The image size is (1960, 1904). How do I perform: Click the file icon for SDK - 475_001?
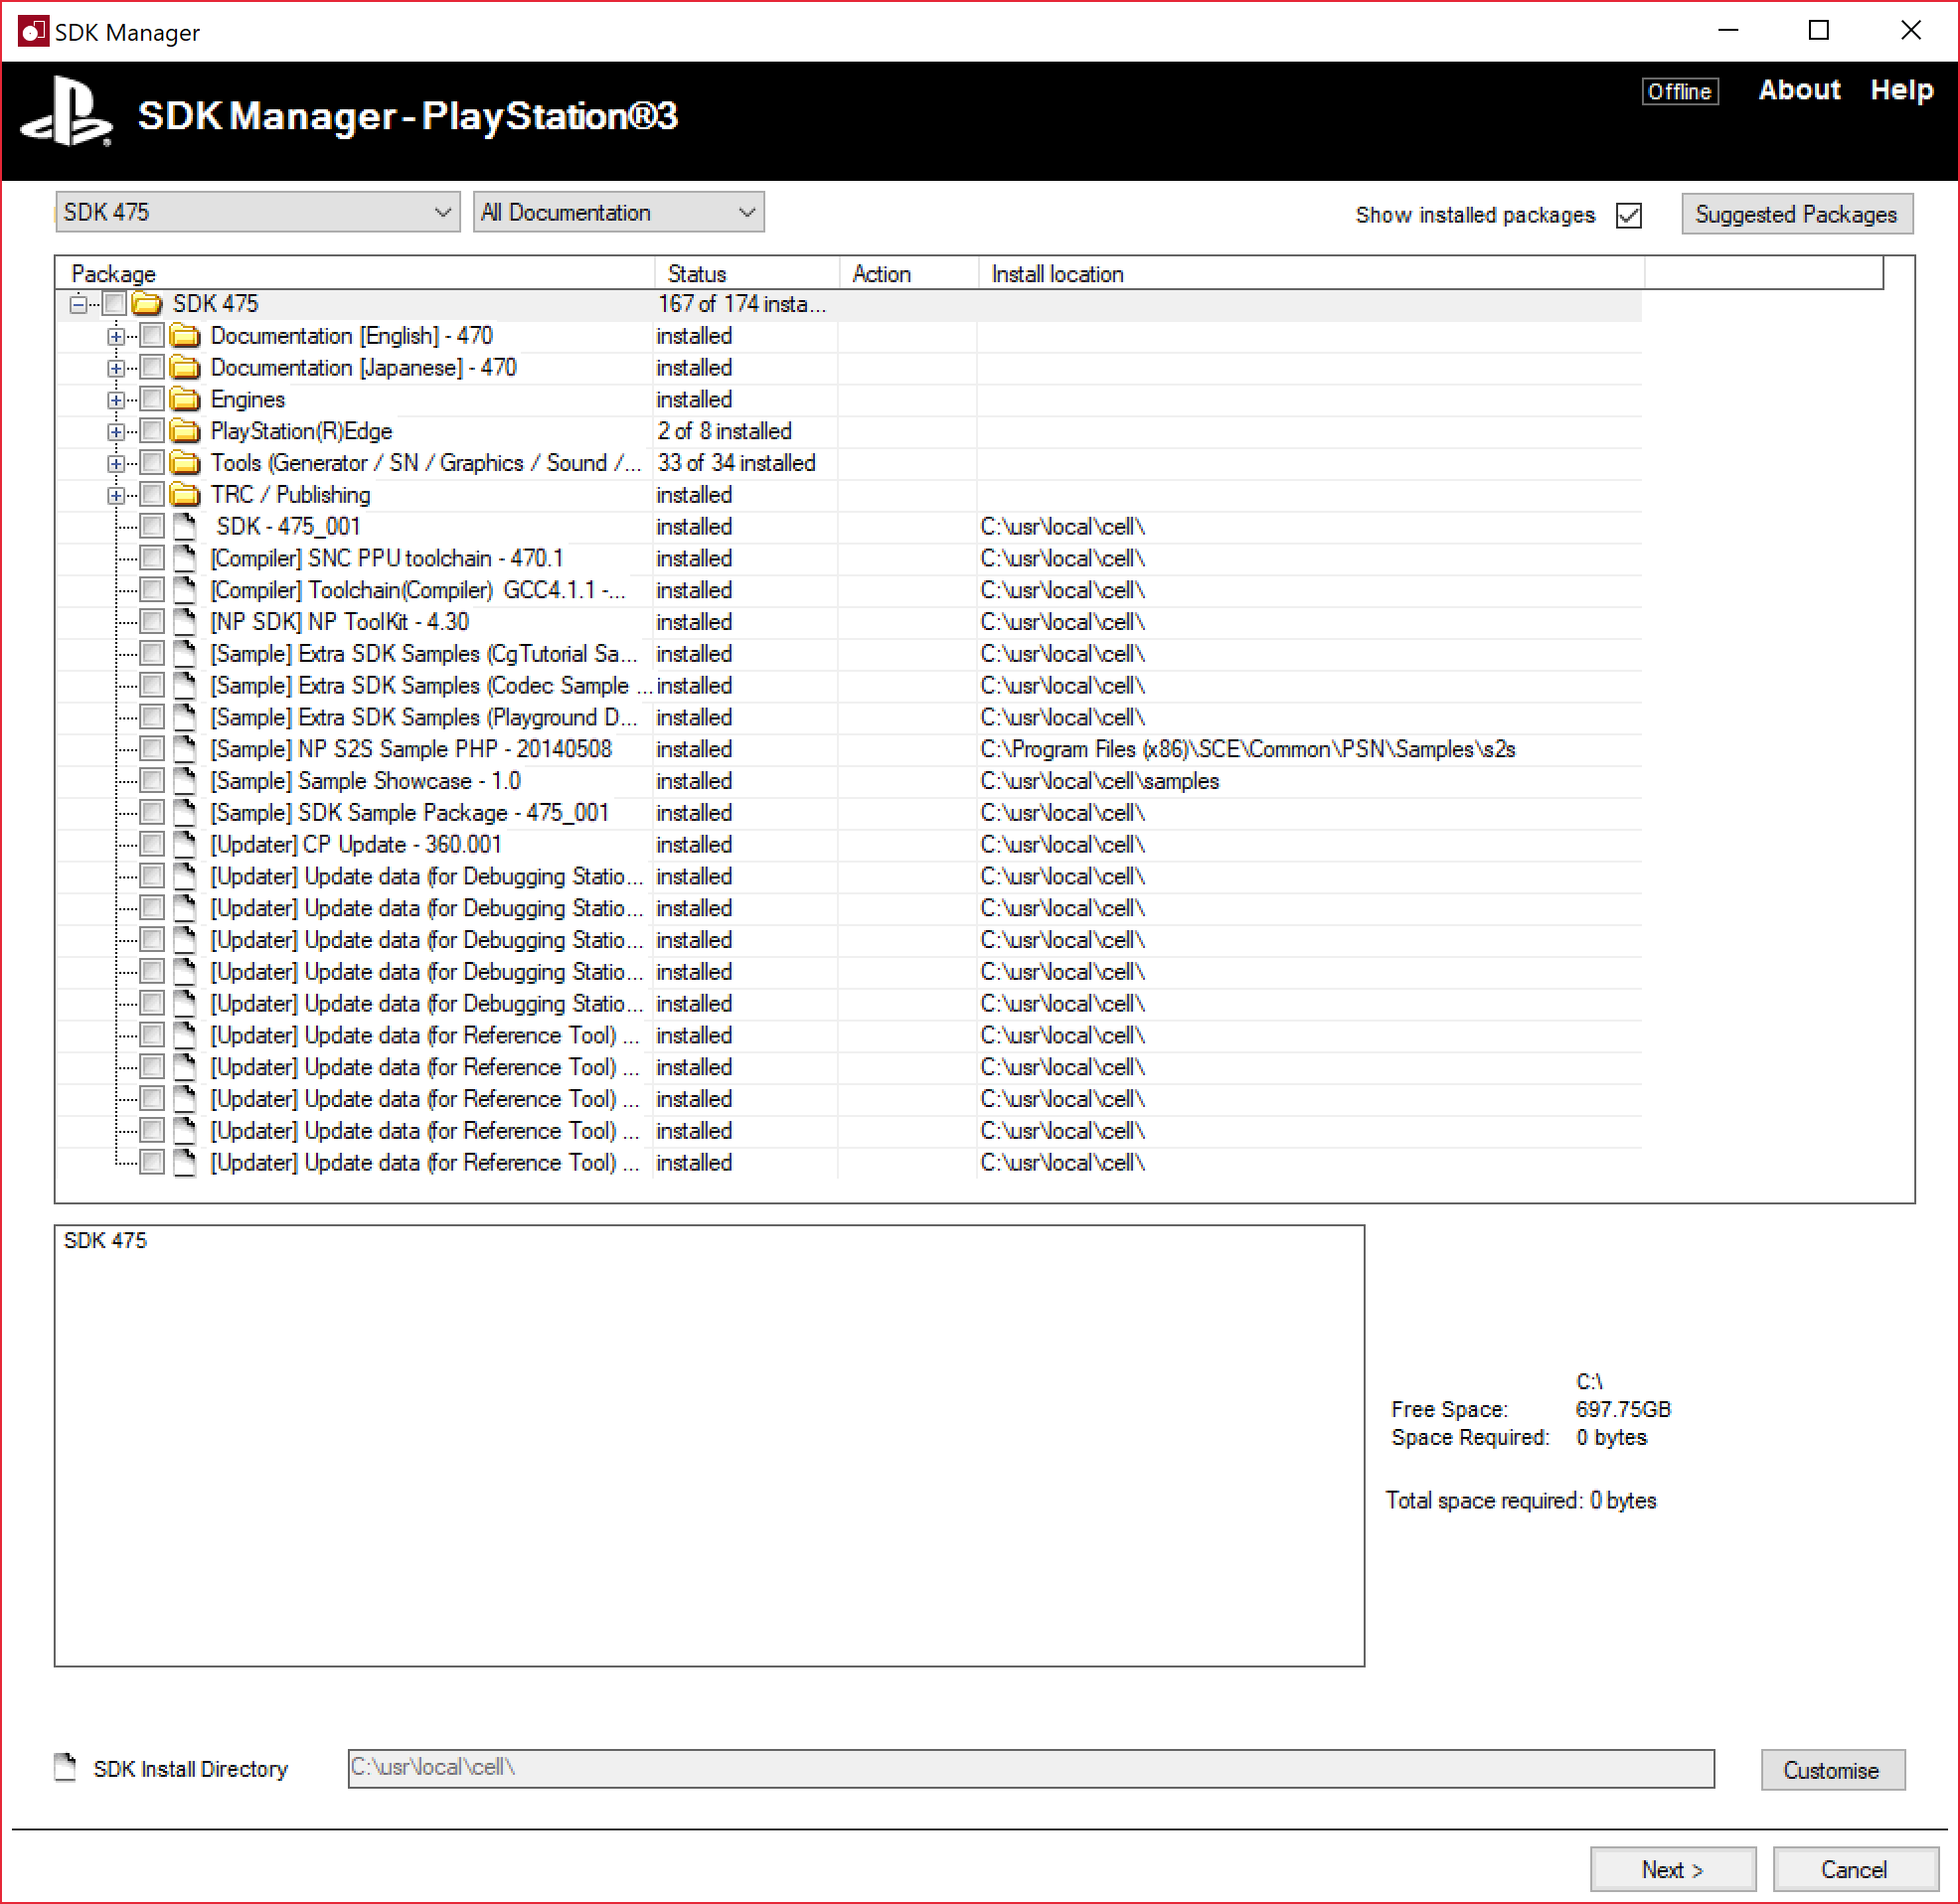click(184, 526)
